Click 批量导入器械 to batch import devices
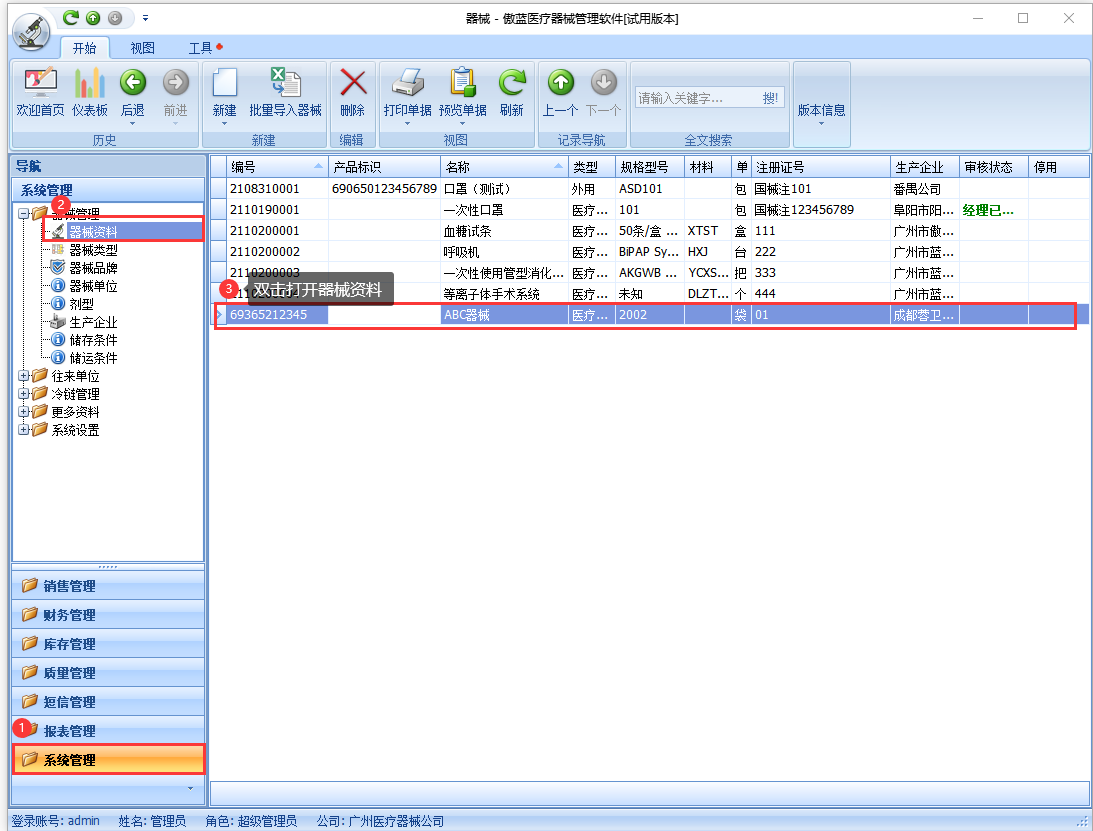 tap(286, 92)
